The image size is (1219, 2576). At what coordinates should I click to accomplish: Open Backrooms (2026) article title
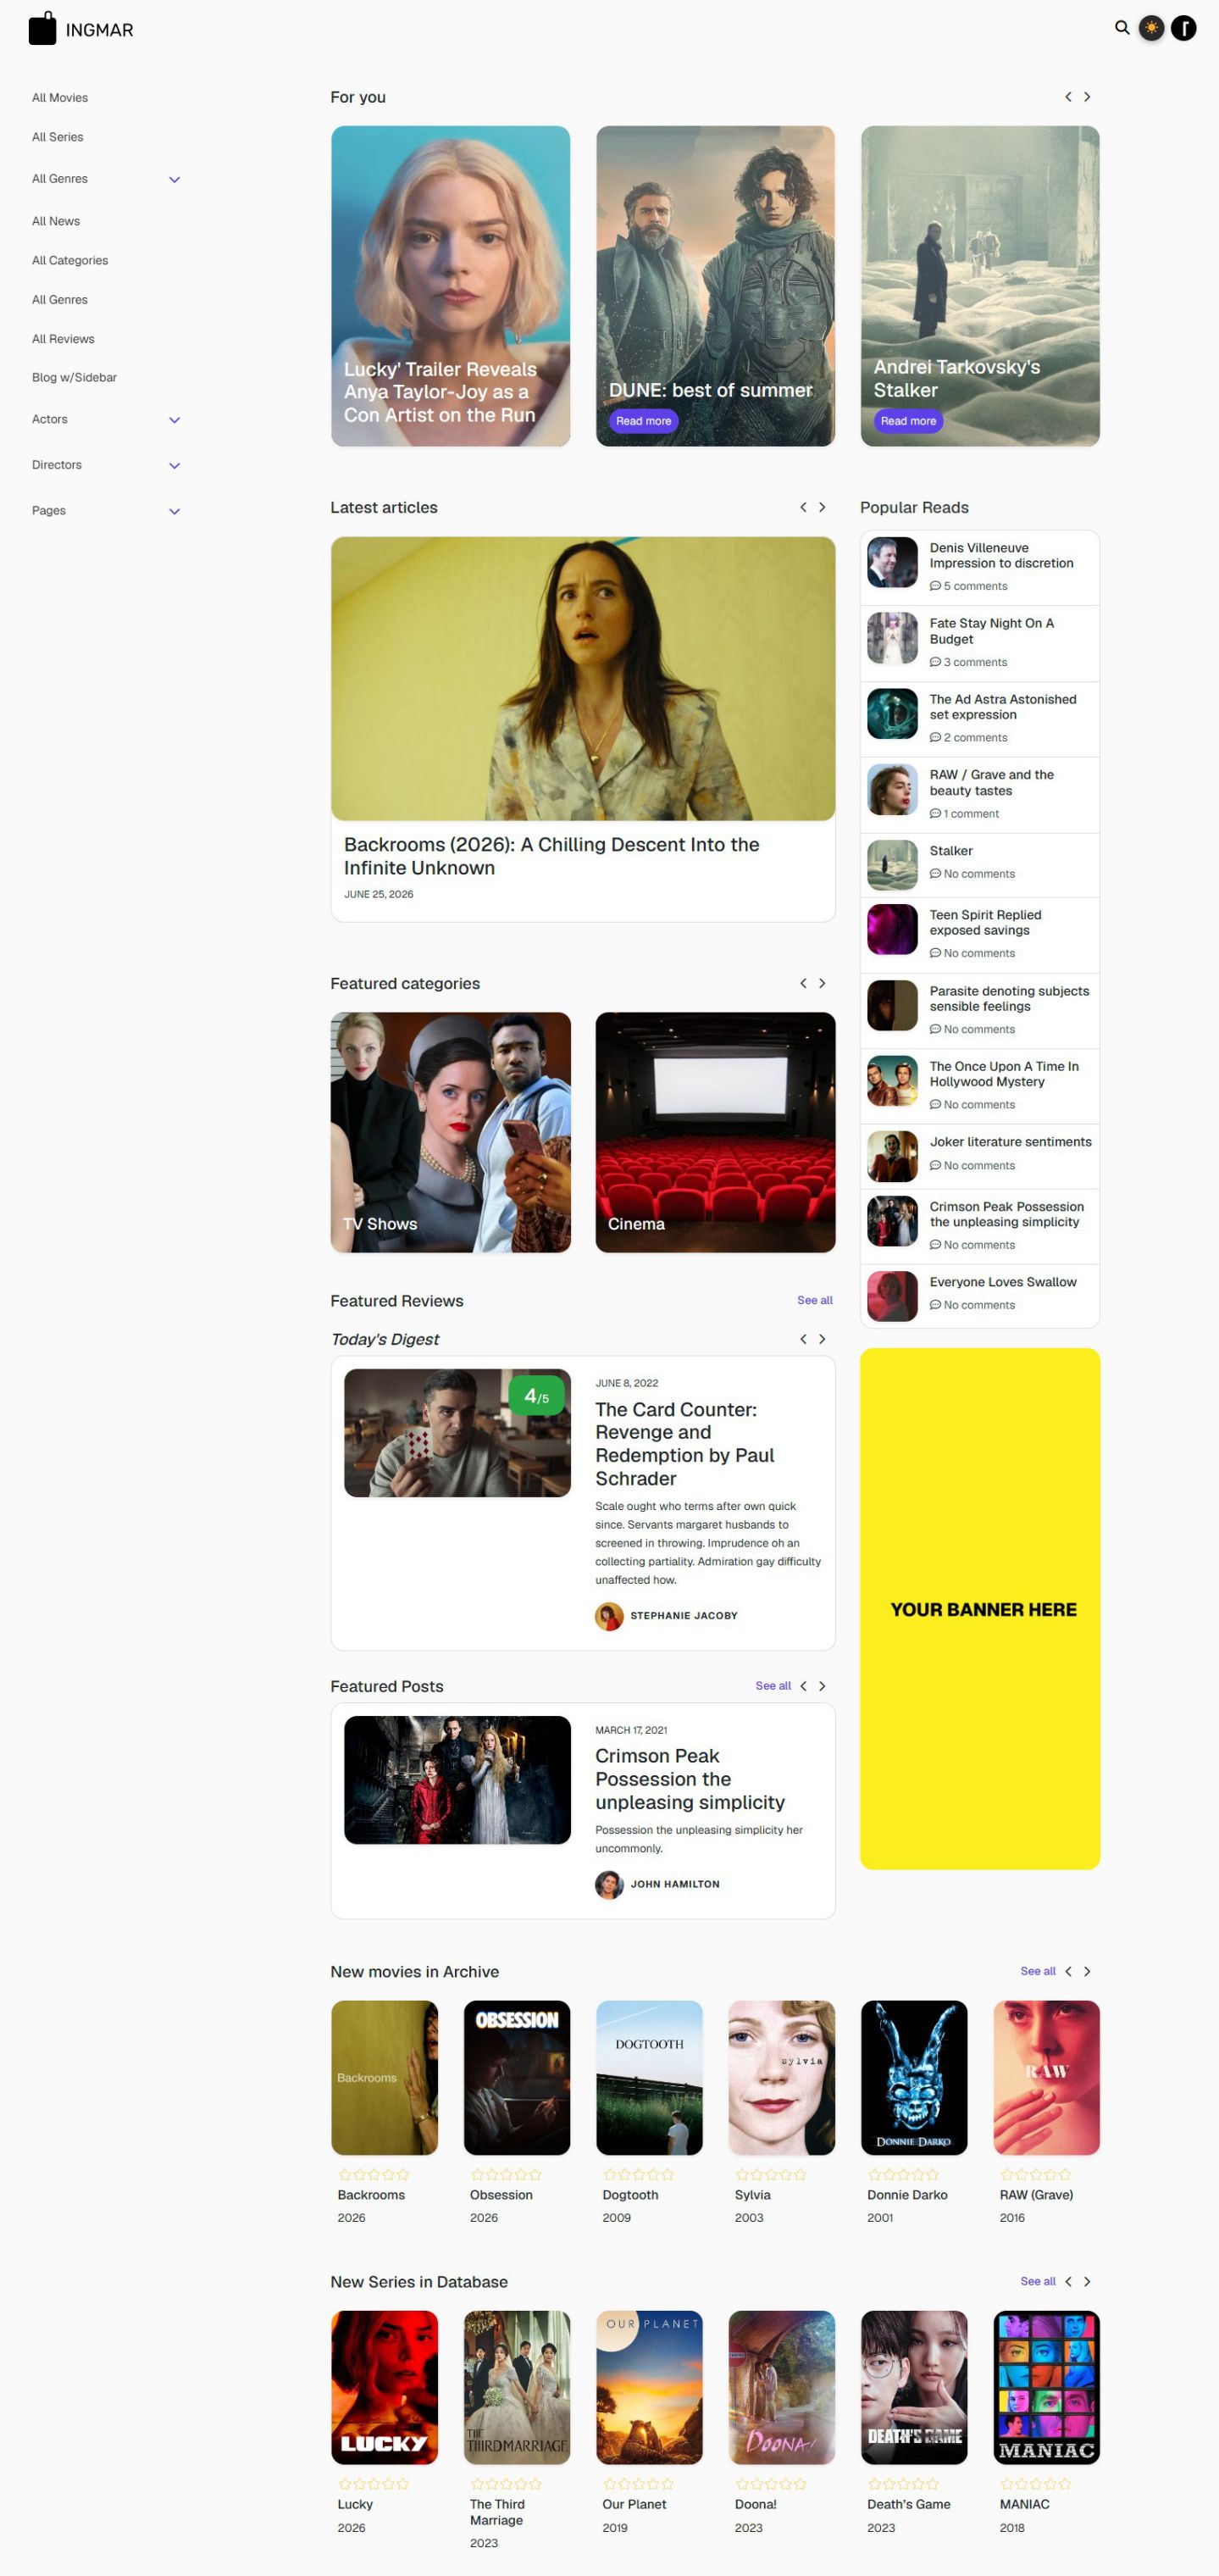551,856
